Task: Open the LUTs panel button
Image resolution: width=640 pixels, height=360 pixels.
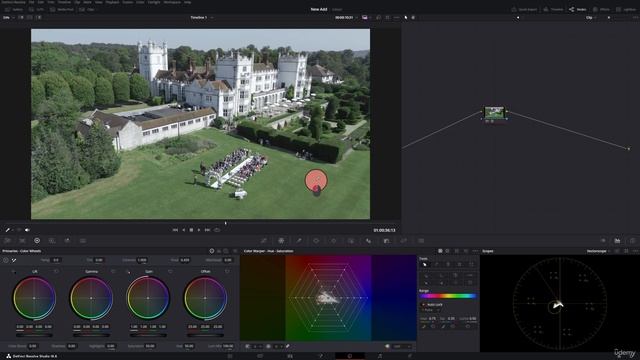Action: 36,9
